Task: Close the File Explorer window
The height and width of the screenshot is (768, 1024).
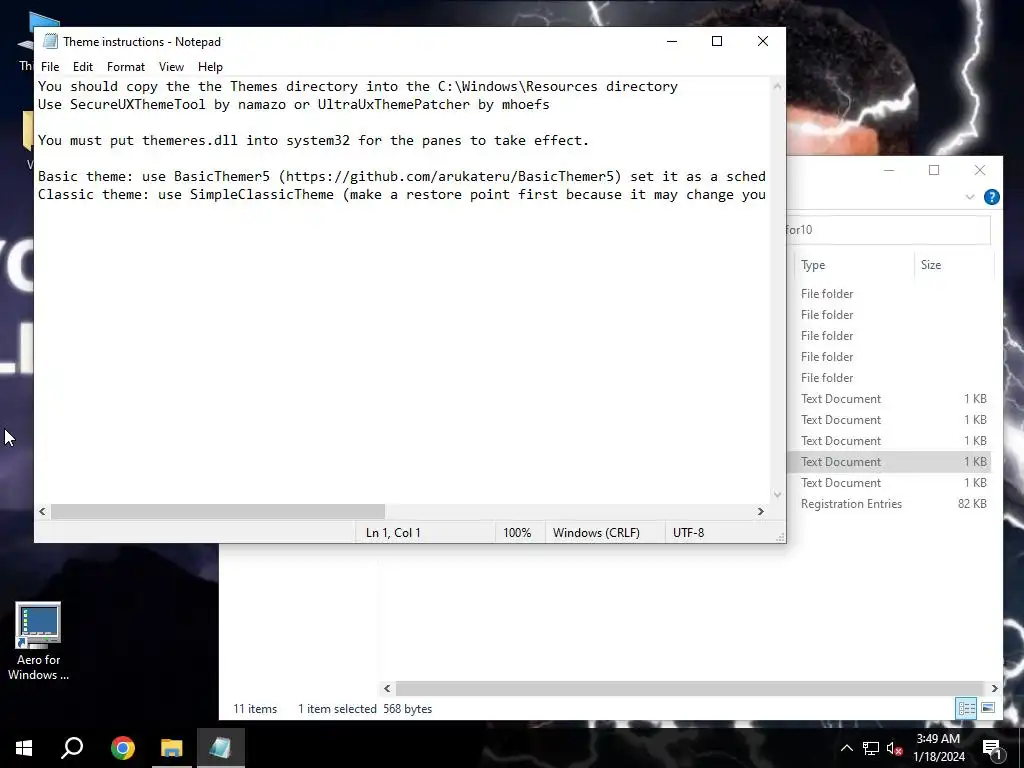Action: 980,170
